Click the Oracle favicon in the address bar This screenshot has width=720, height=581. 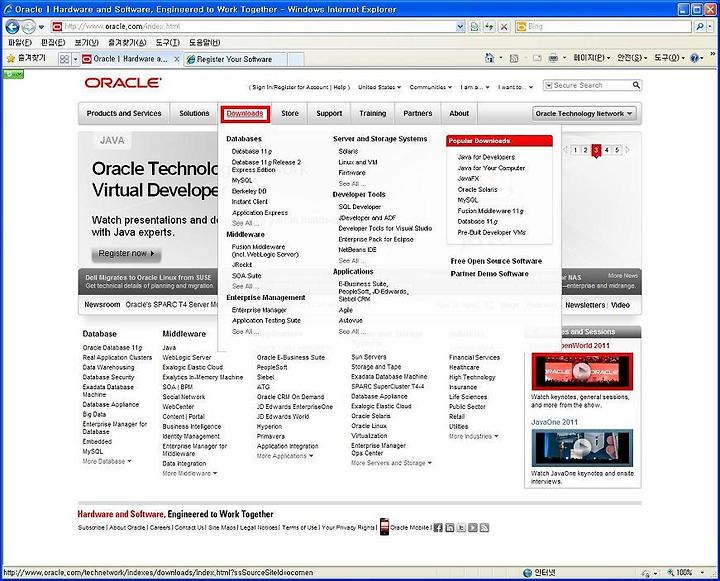57,27
